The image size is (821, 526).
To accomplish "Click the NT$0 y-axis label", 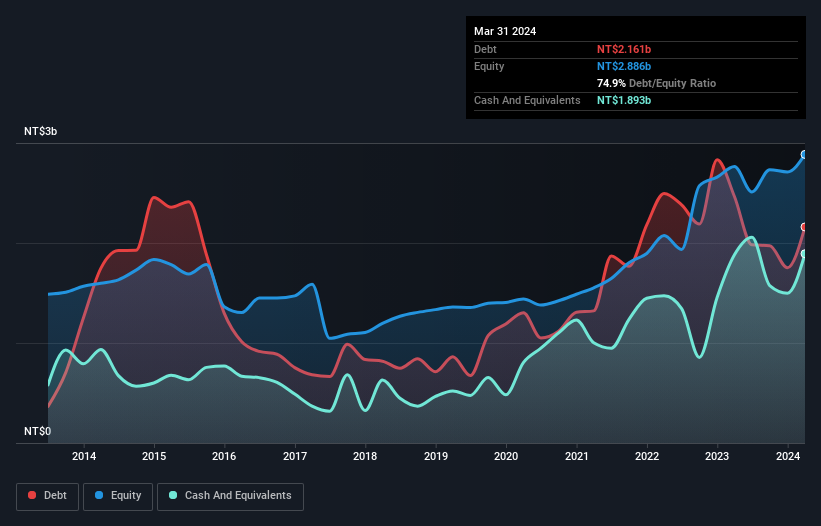I will 37,431.
